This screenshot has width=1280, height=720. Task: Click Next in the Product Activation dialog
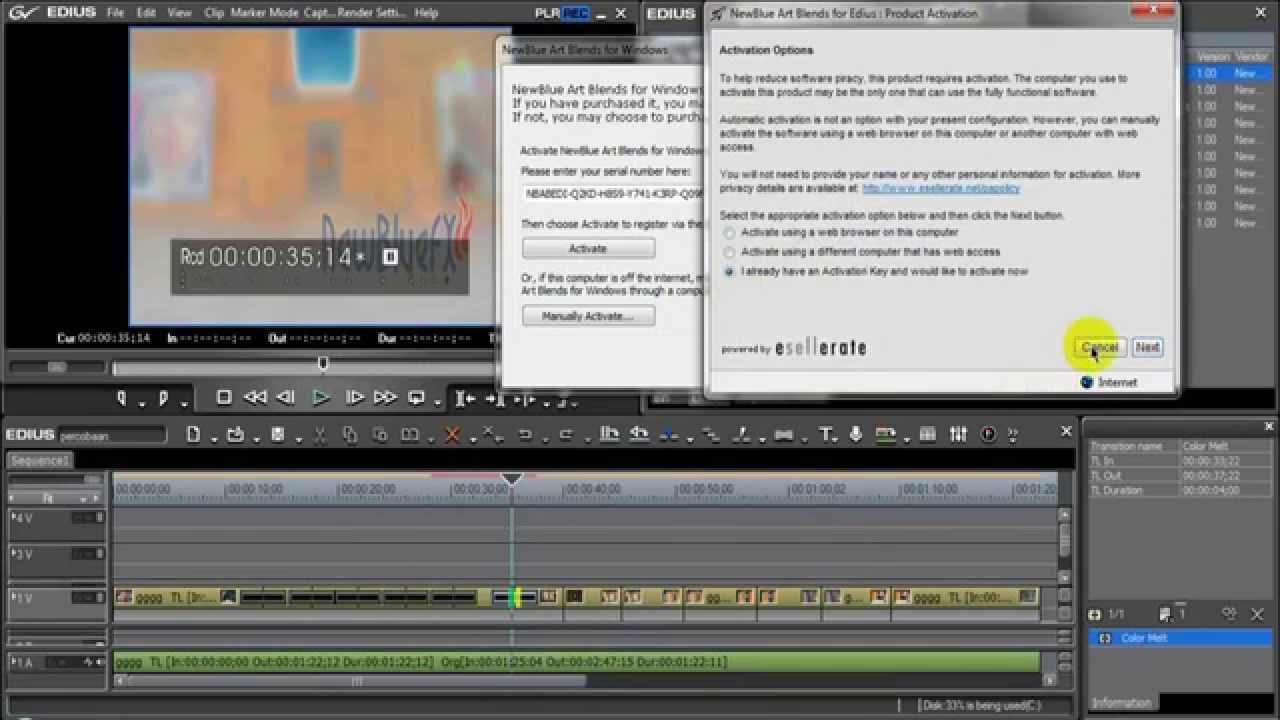(1147, 347)
